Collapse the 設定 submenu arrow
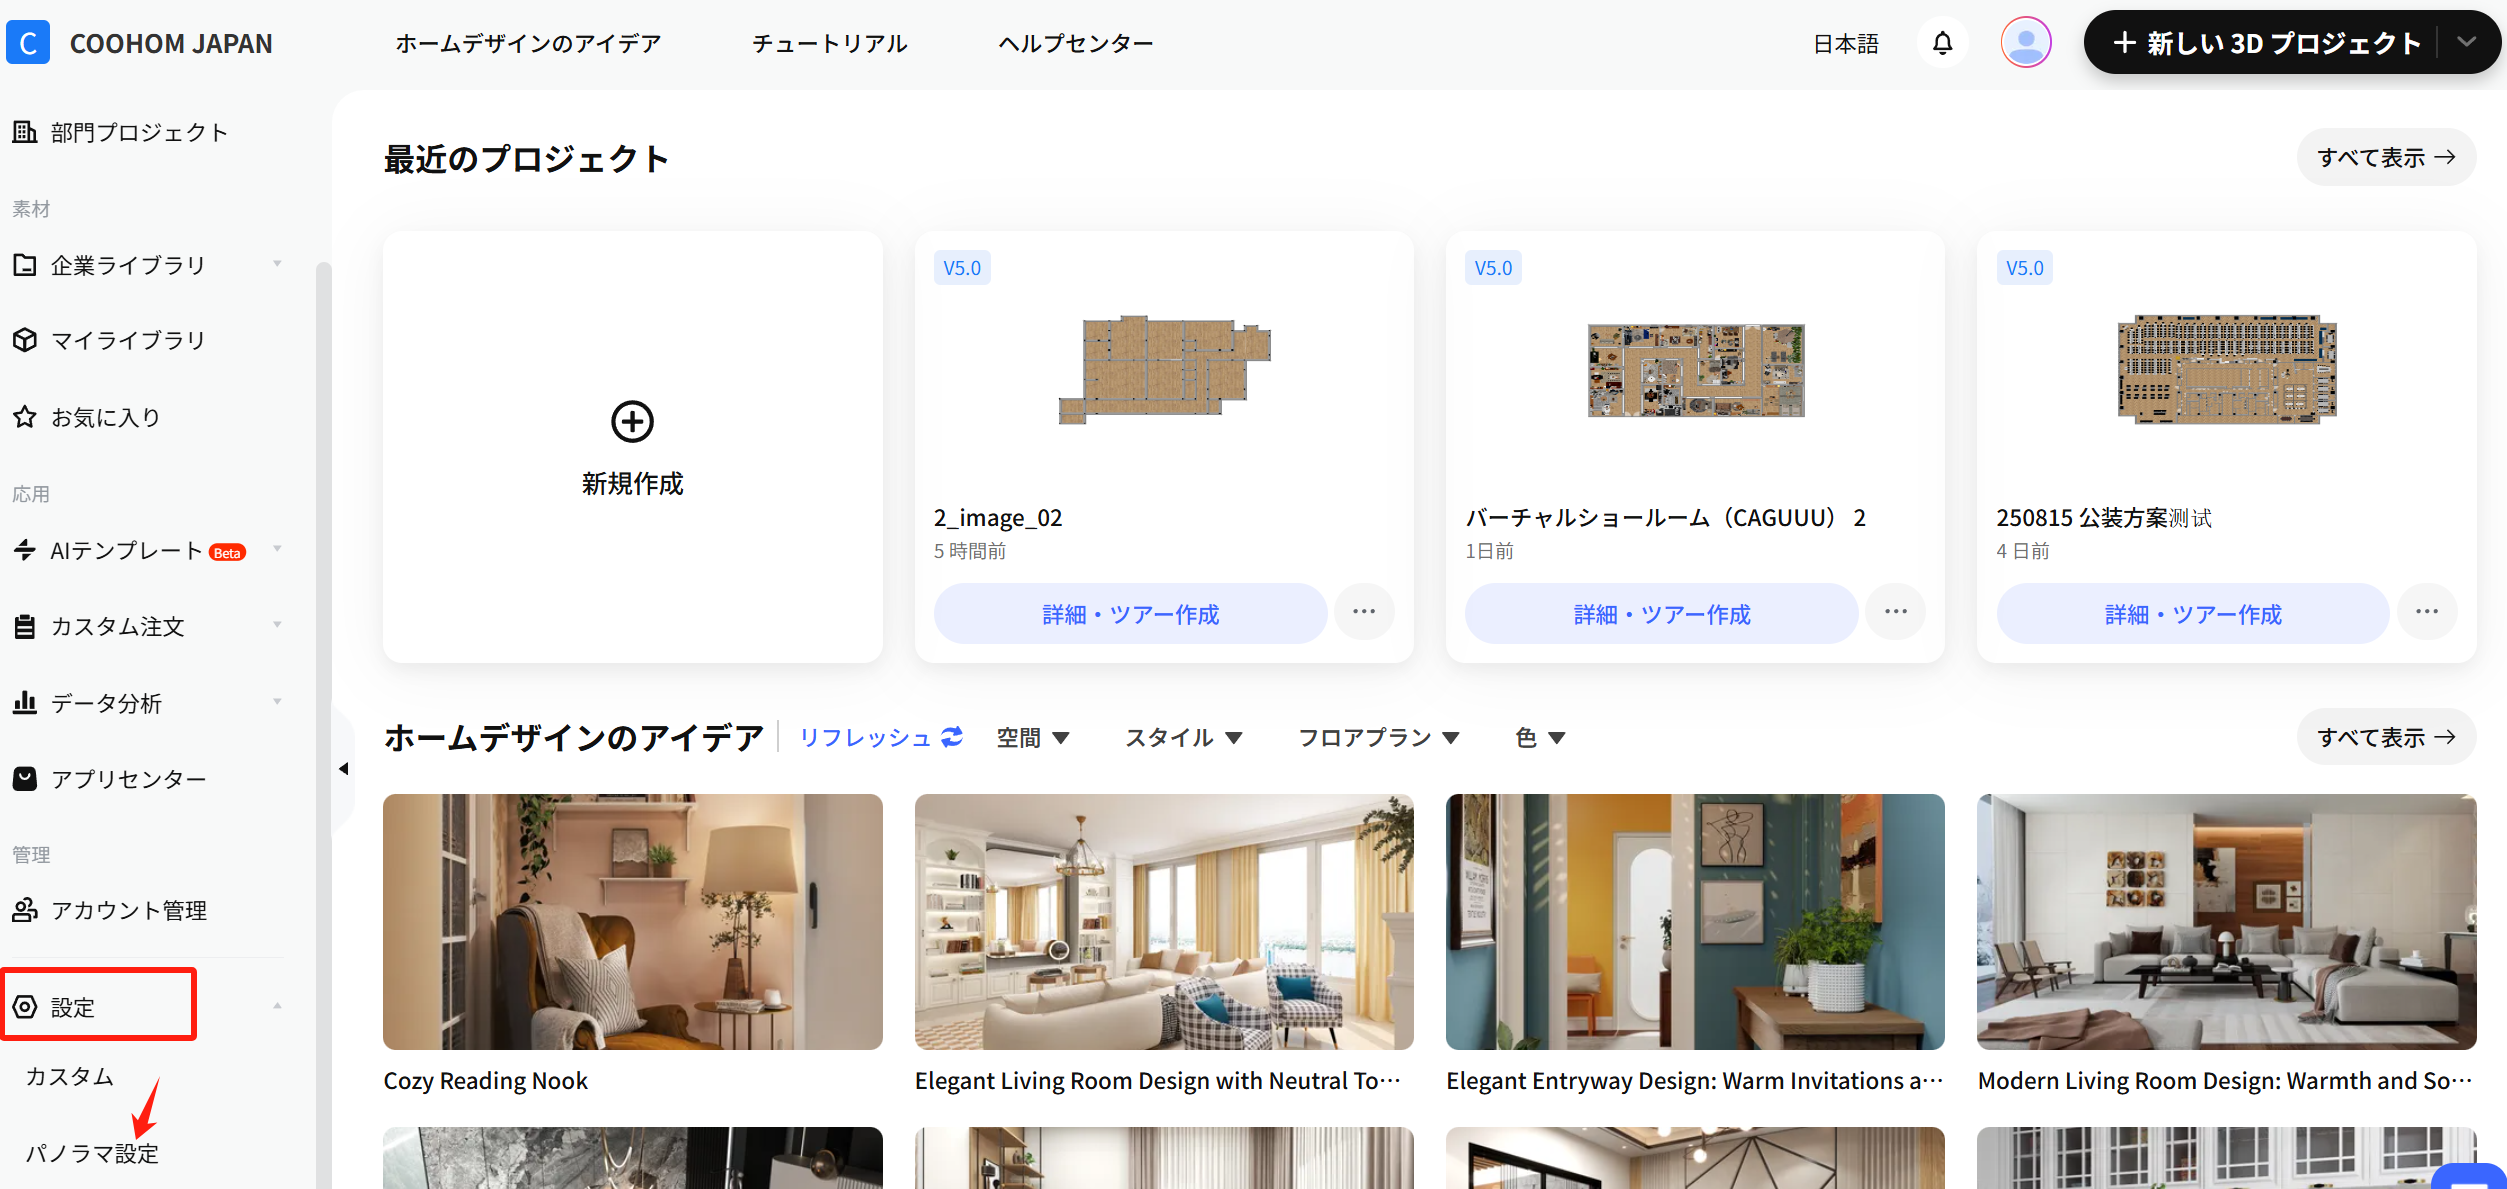 (x=277, y=1006)
